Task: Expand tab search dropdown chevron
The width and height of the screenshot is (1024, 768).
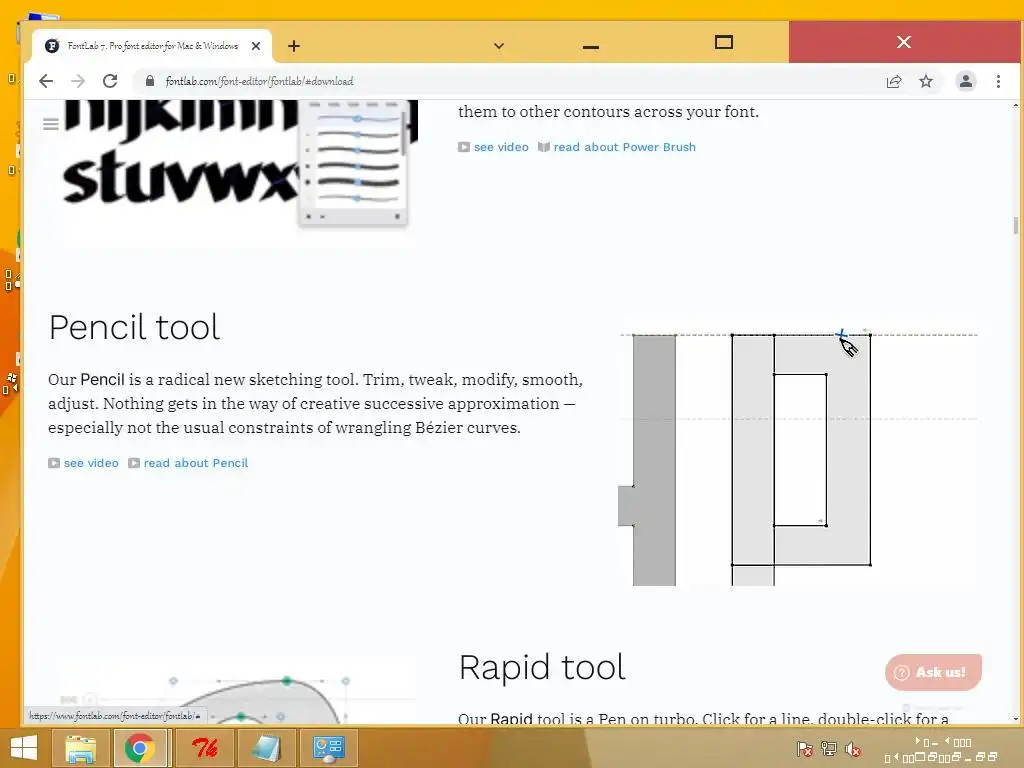Action: [x=498, y=46]
